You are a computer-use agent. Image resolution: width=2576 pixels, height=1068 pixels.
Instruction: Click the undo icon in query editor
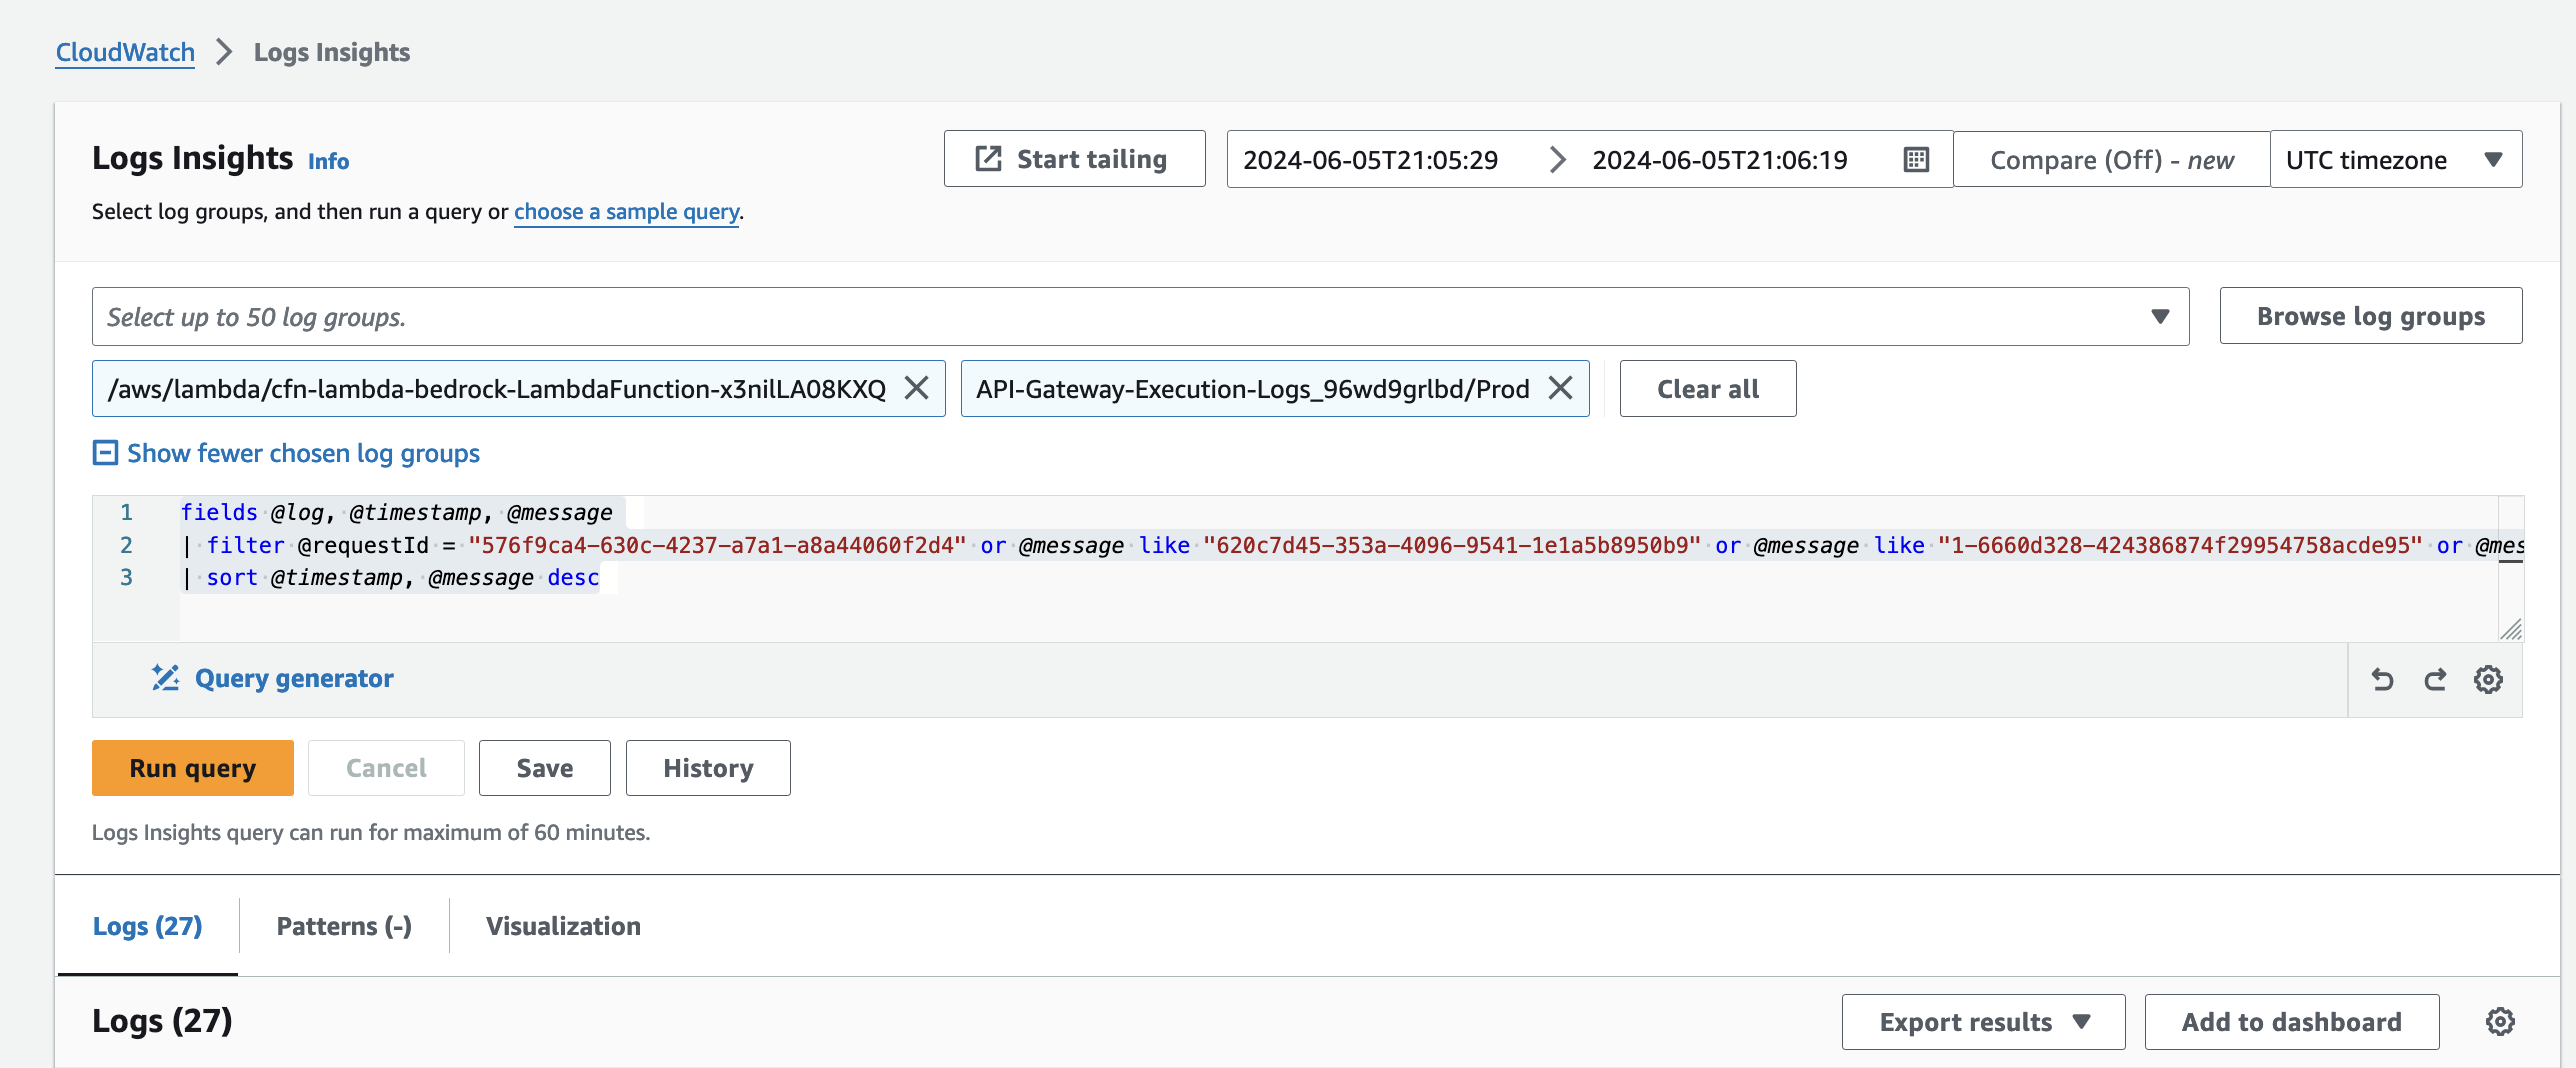[2383, 680]
